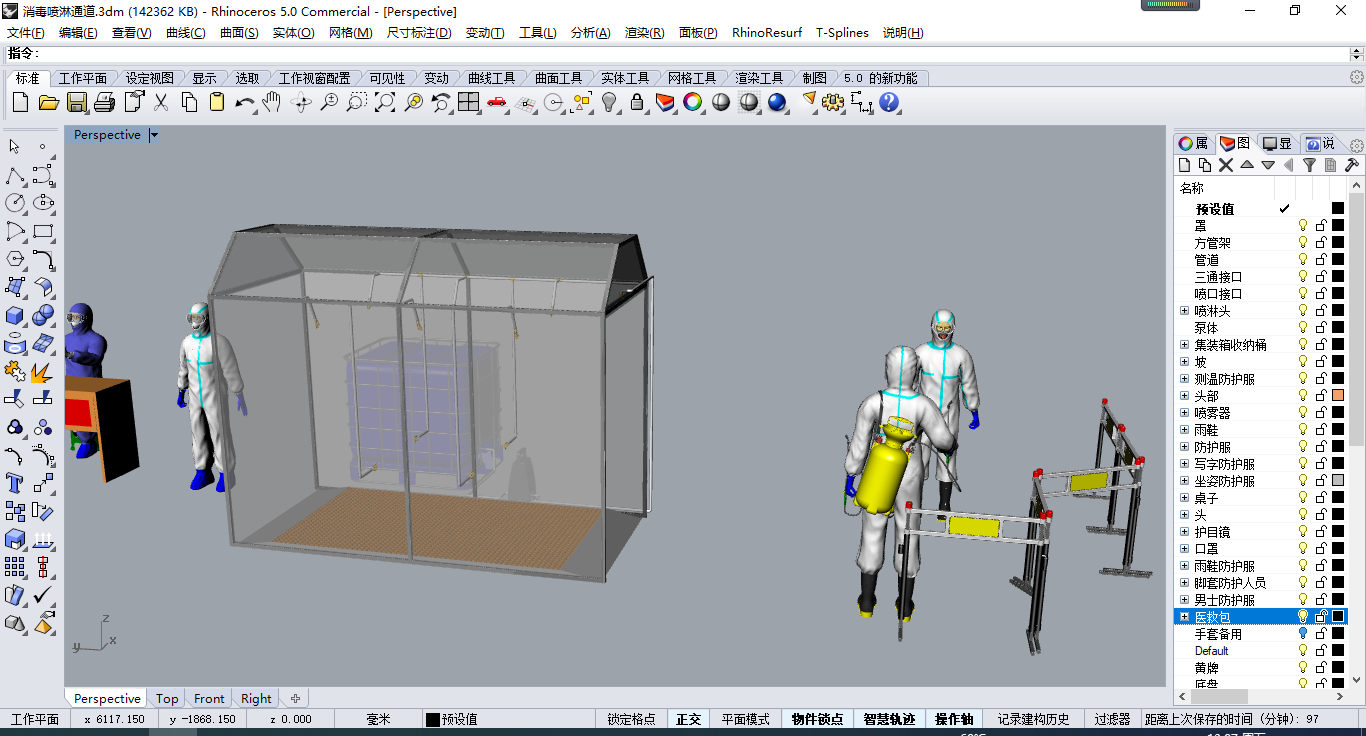The image size is (1366, 736).
Task: Save the model with the floppy disk icon
Action: pos(77,102)
